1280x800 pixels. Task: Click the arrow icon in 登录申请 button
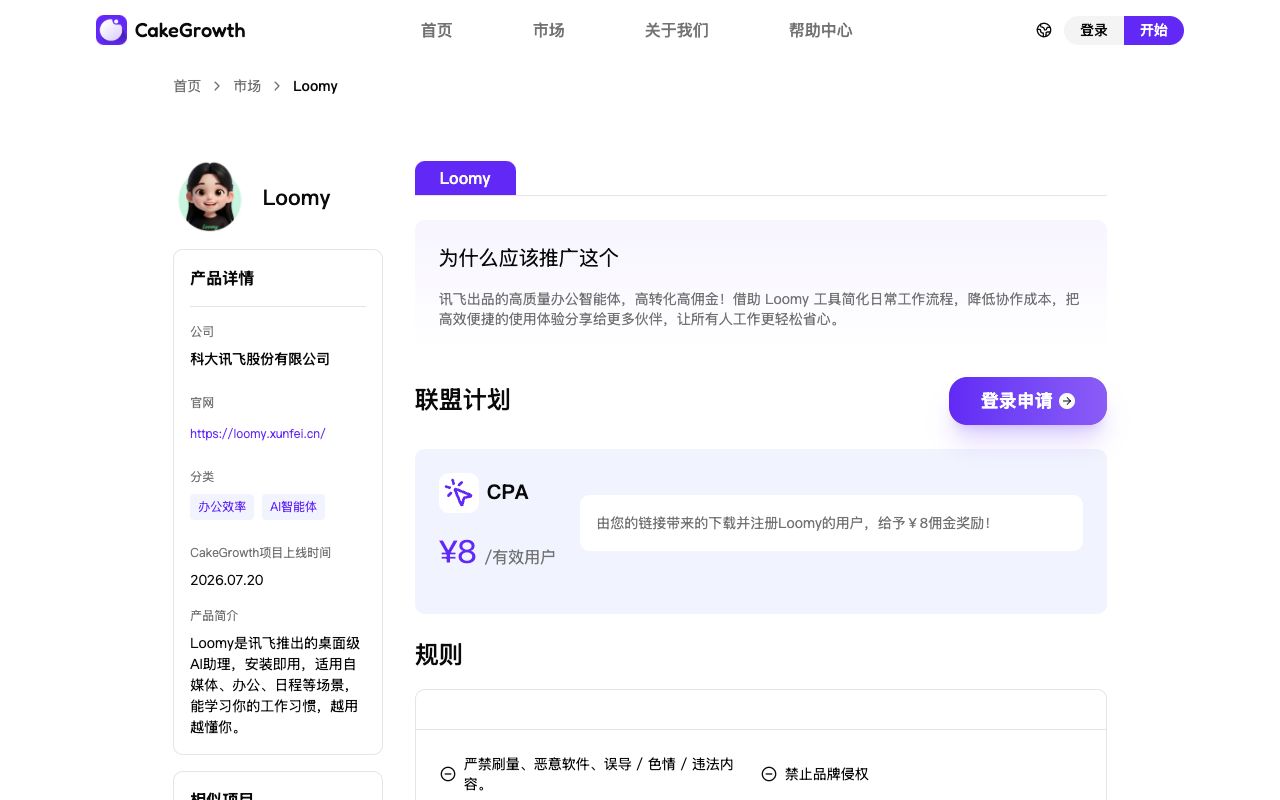tap(1067, 401)
